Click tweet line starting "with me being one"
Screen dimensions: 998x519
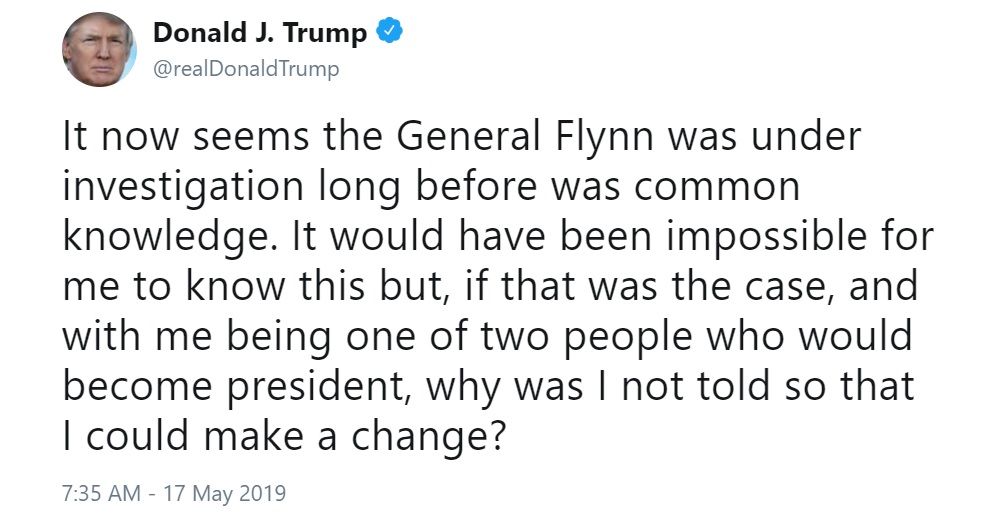(488, 336)
